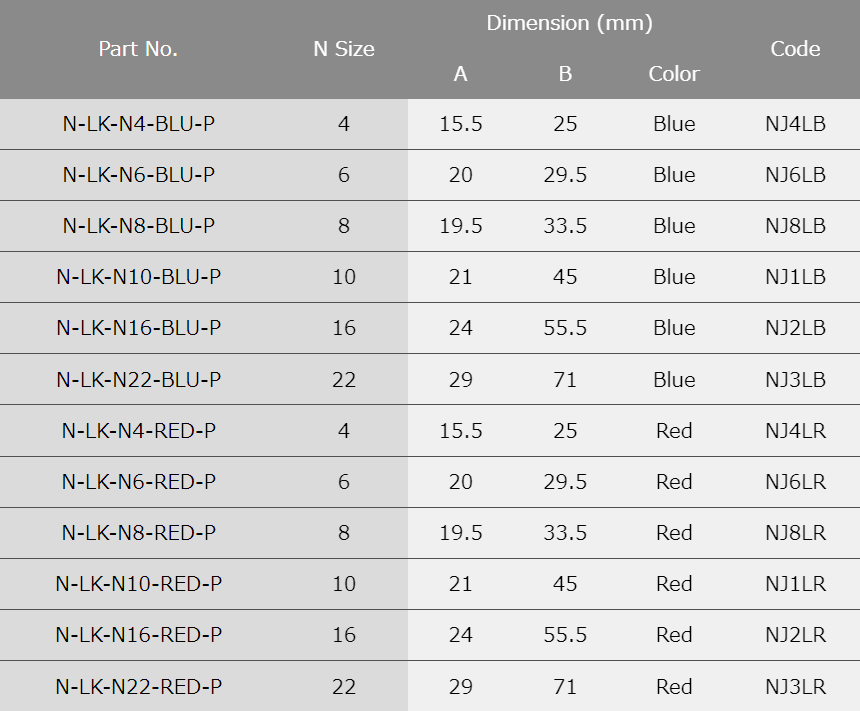Click the A dimension sub-header
Image resolution: width=860 pixels, height=711 pixels.
coord(460,74)
